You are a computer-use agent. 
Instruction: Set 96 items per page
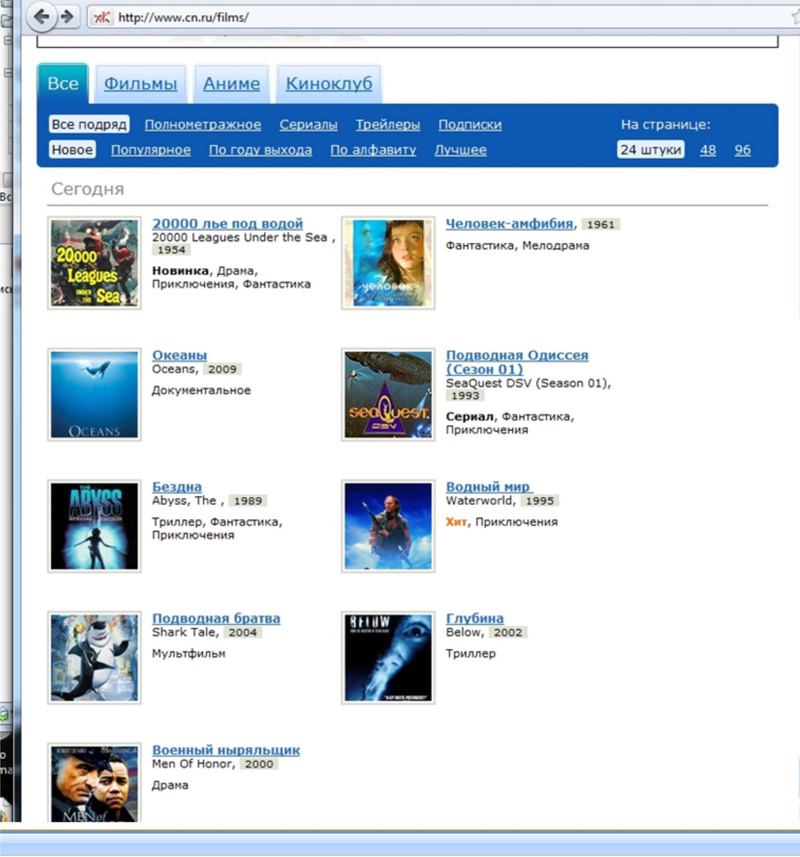743,150
